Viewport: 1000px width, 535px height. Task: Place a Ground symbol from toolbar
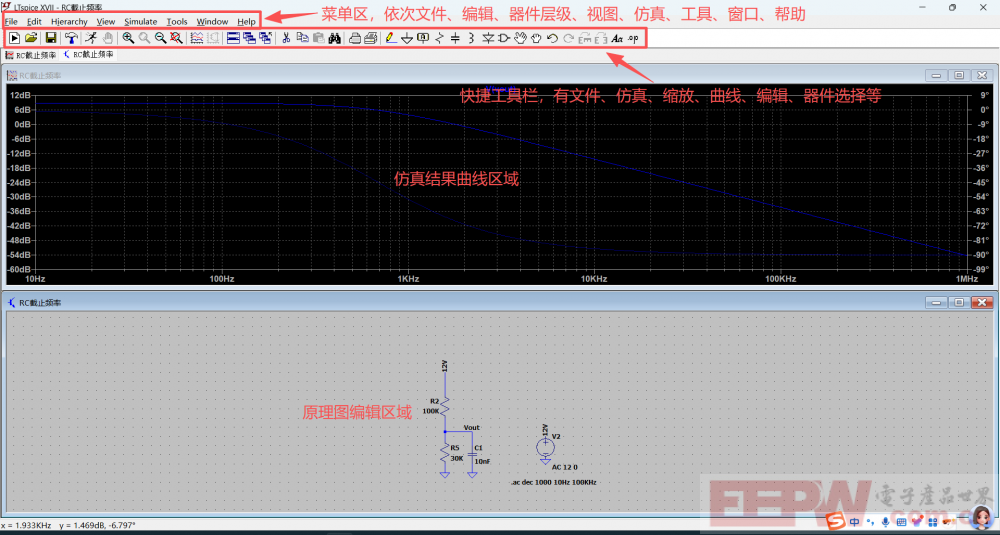pos(407,38)
